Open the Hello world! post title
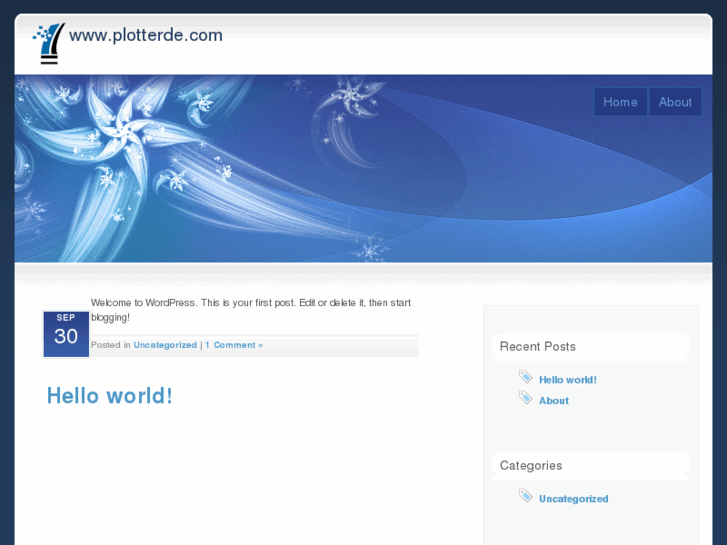 tap(110, 396)
